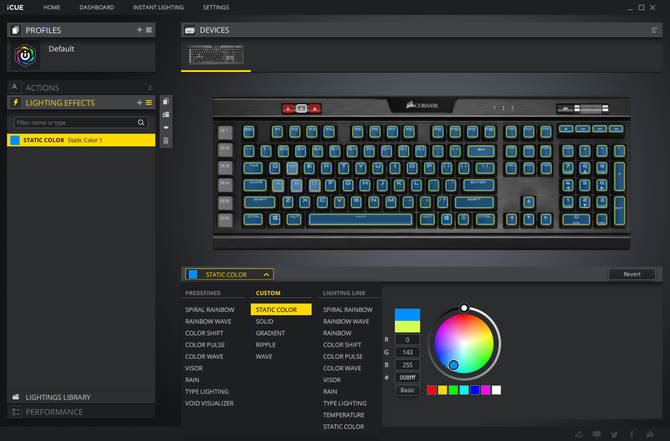
Task: Open the Twitter icon in the footer
Action: point(614,434)
